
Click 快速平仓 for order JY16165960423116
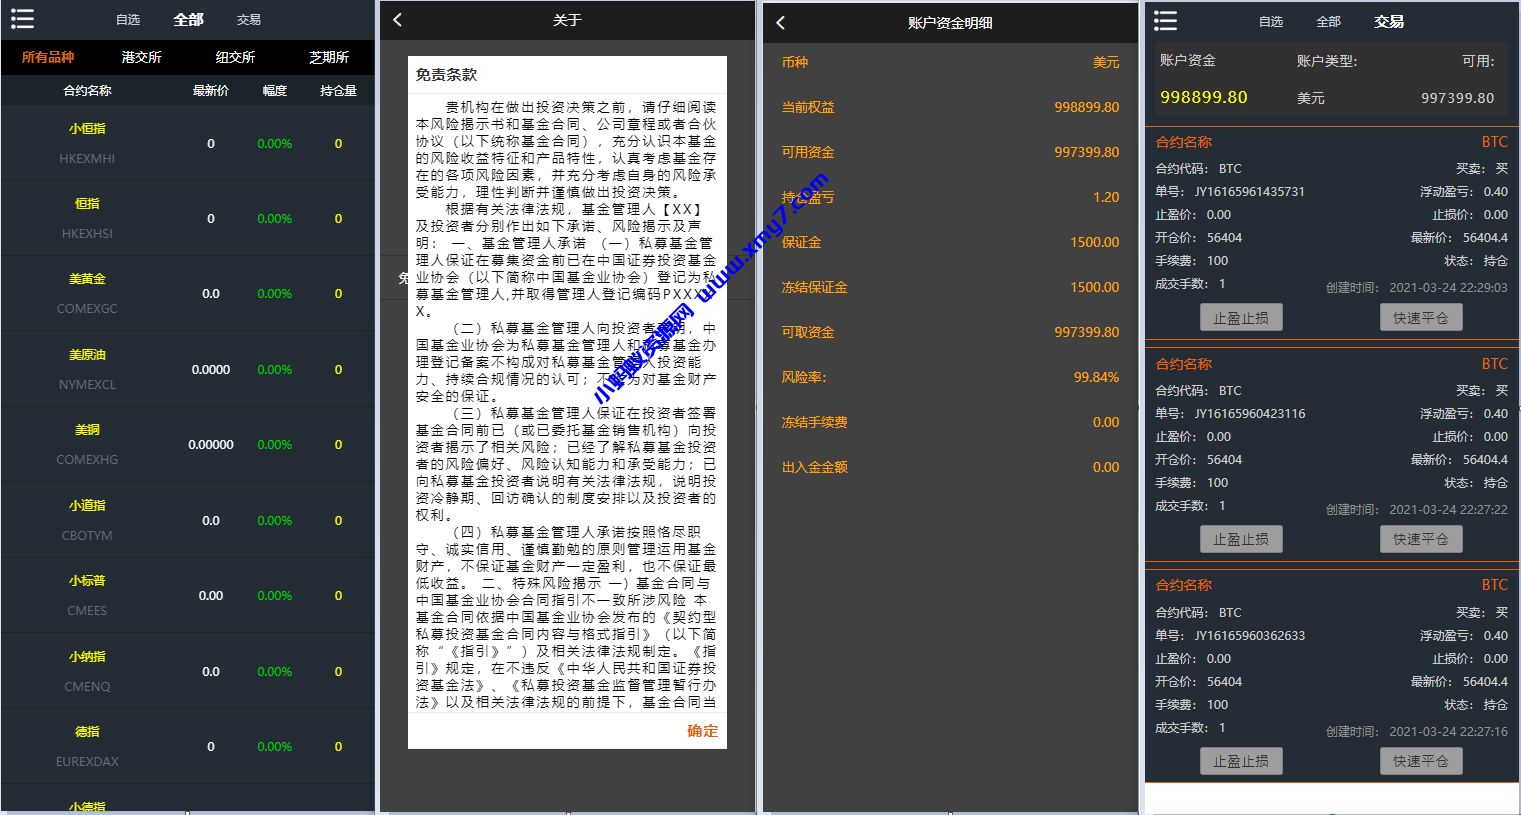coord(1421,539)
